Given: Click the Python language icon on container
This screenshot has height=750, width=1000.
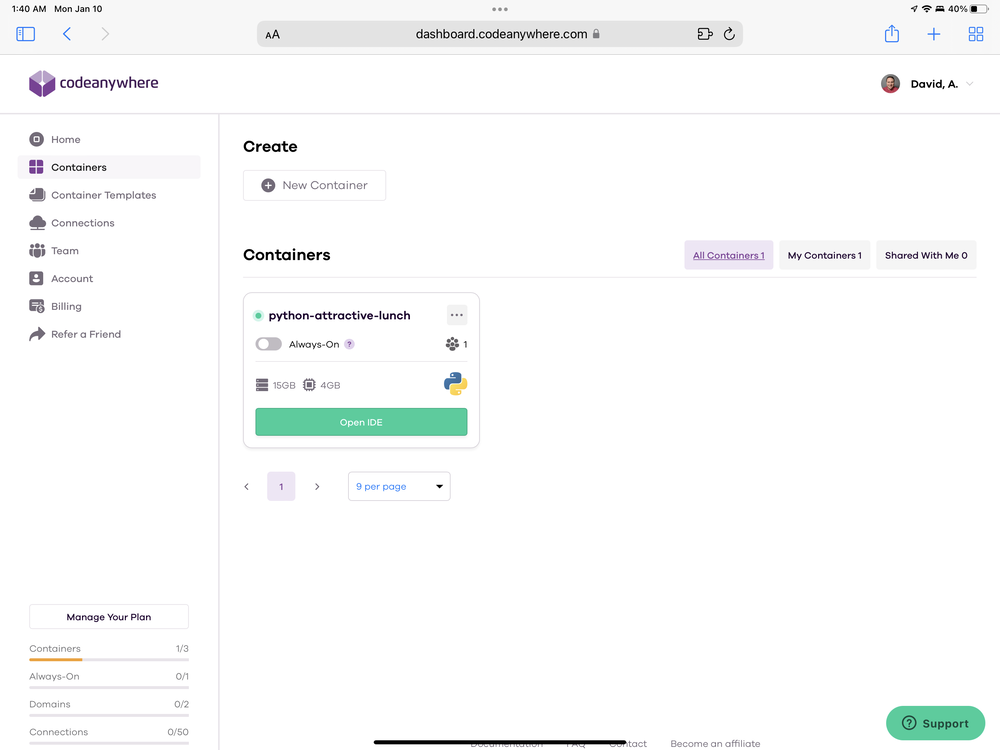Looking at the screenshot, I should 455,384.
